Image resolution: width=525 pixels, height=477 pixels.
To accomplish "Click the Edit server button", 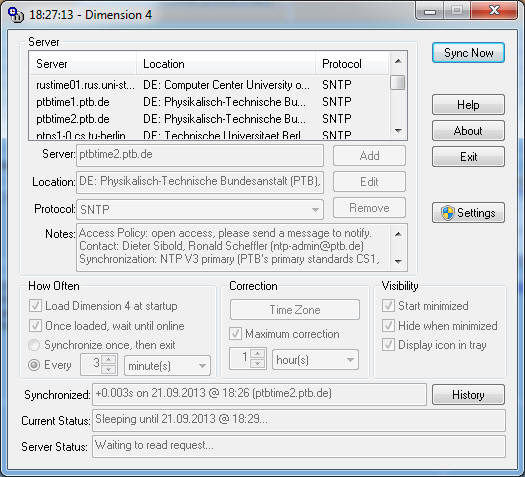I will pos(369,182).
